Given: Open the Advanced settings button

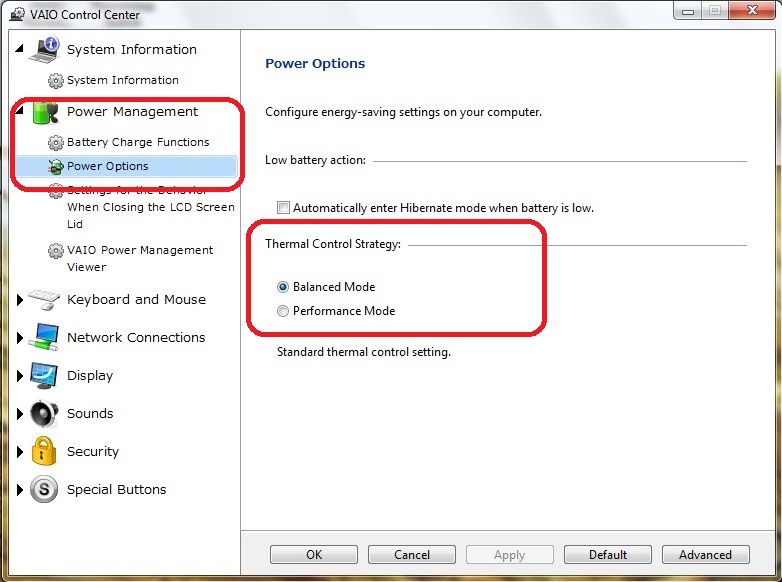Looking at the screenshot, I should 705,555.
